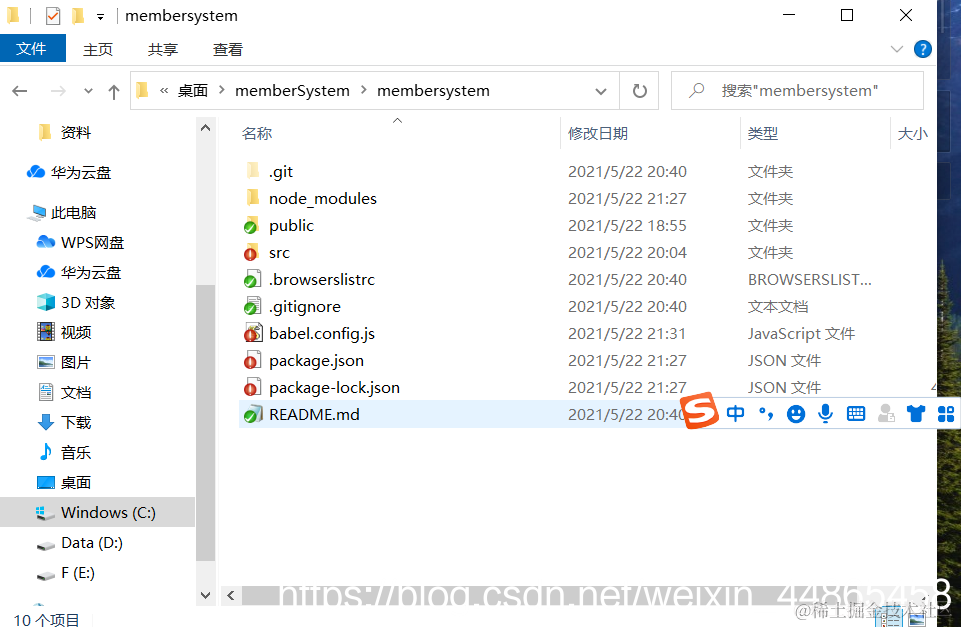Viewport: 961px width, 627px height.
Task: Click memberSystem in the address breadcrumb
Action: click(x=292, y=91)
